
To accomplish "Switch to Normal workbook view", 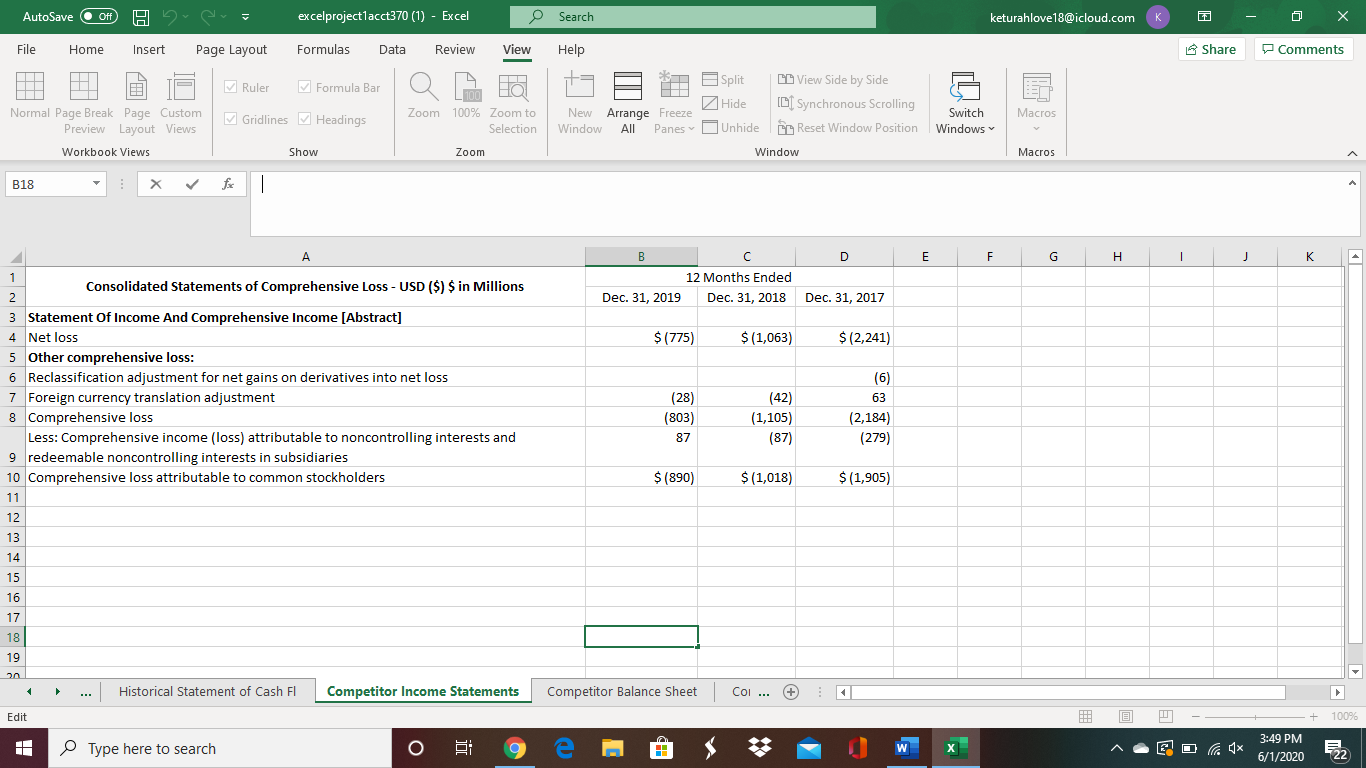I will (29, 99).
